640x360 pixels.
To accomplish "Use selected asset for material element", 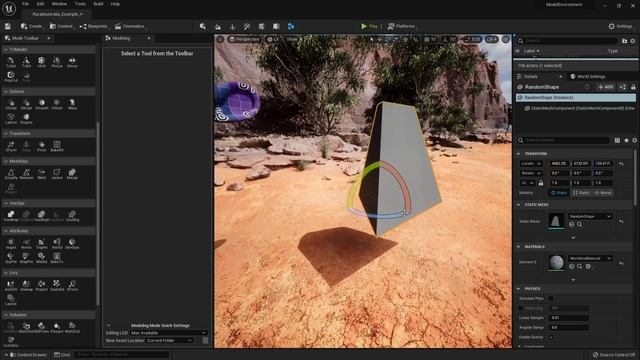I will coord(571,267).
